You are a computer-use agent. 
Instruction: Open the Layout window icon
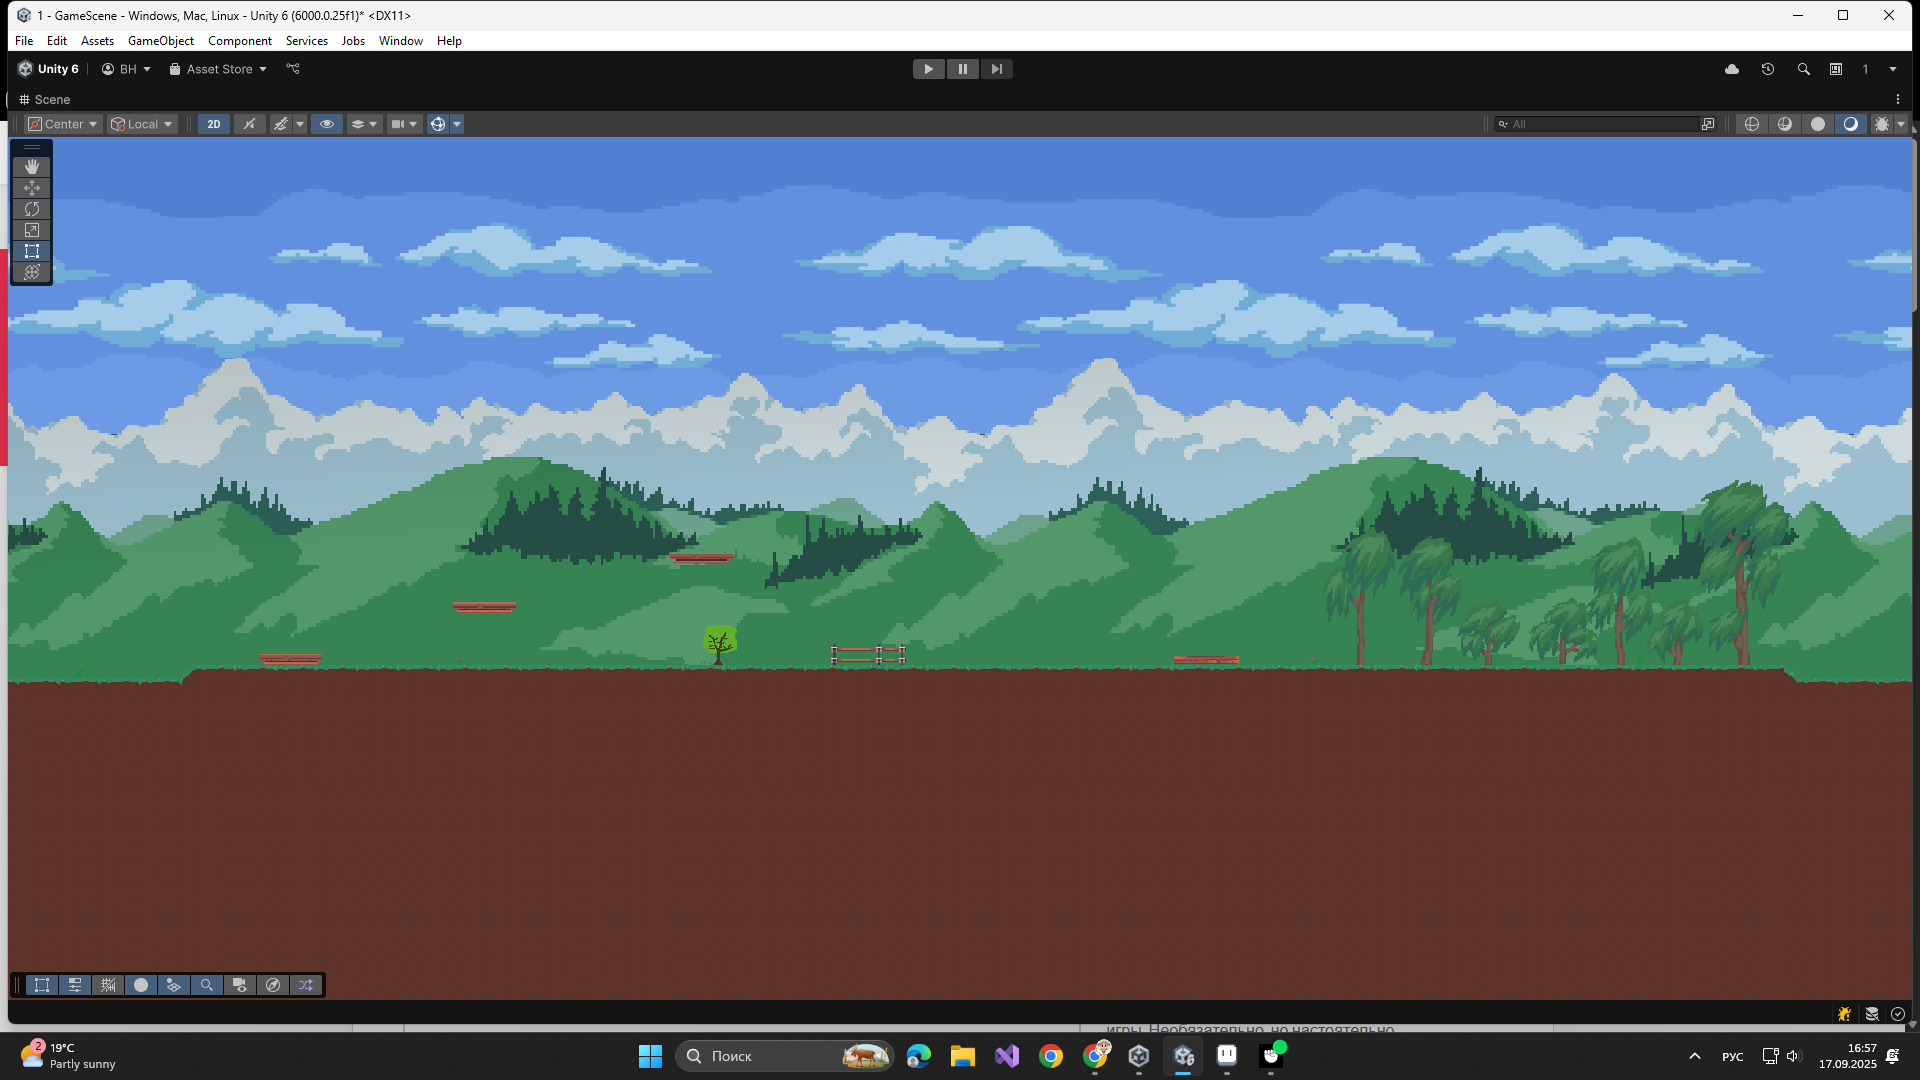click(x=1836, y=69)
